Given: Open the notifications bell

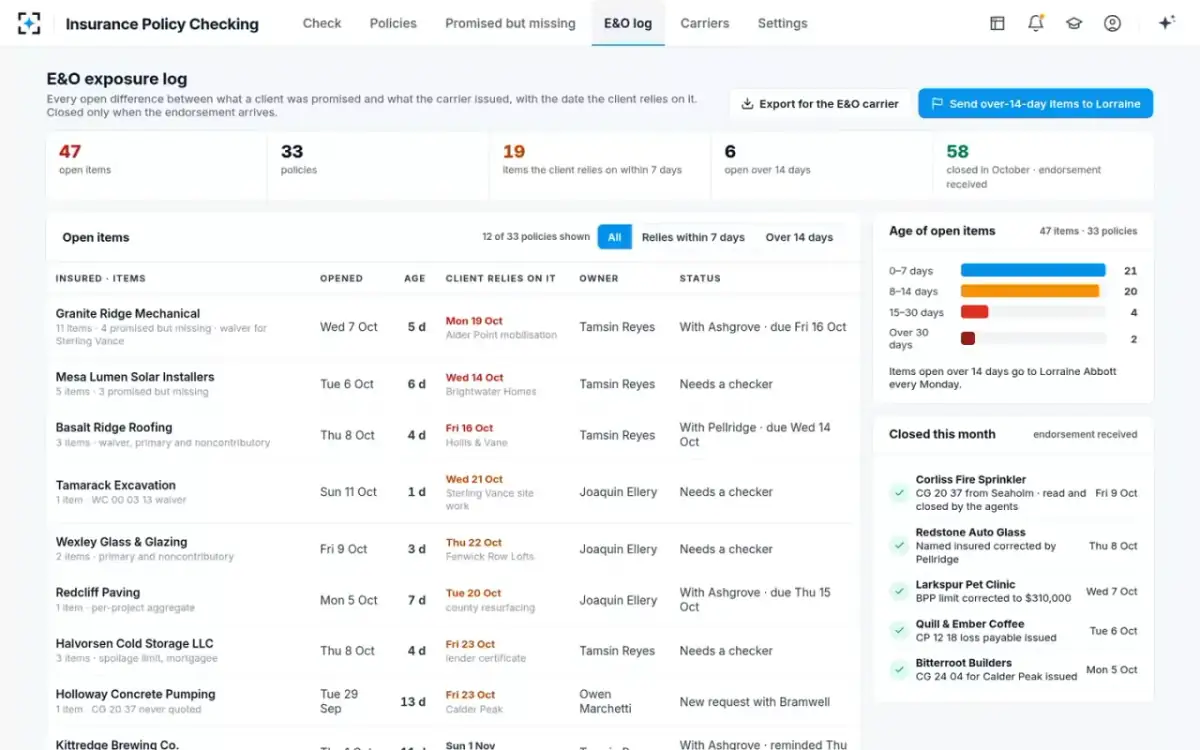Looking at the screenshot, I should click(x=1036, y=23).
